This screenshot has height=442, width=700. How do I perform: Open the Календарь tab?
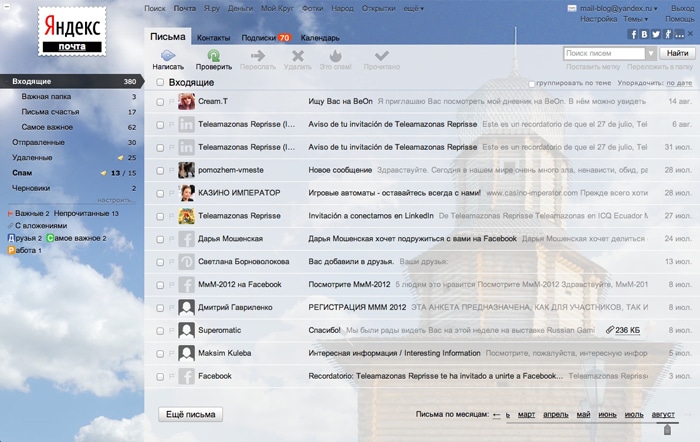[319, 37]
